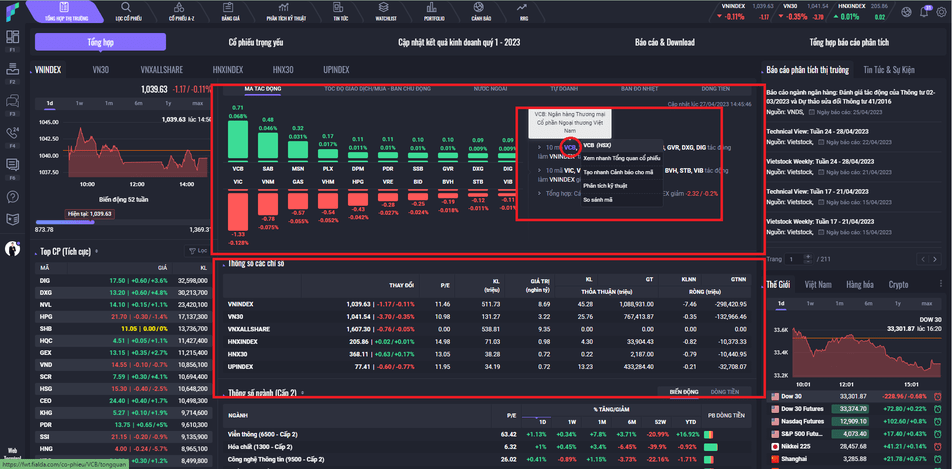Expand the Top CP (Tích cực) dropdown arrow

(x=98, y=251)
